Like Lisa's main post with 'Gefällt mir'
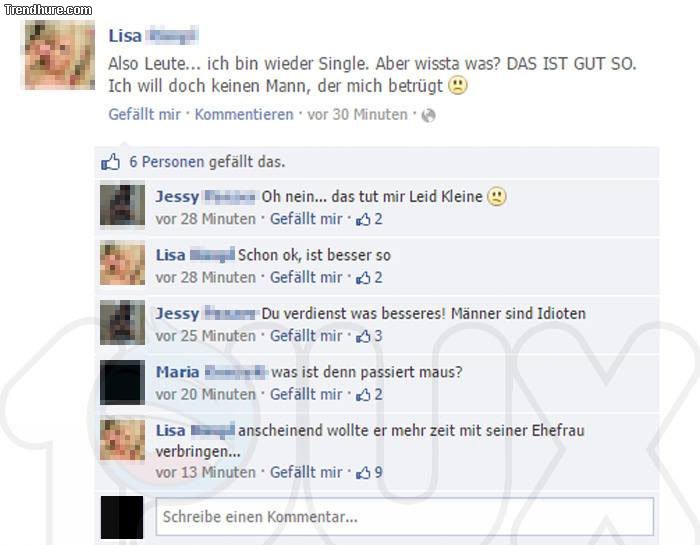The width and height of the screenshot is (700, 545). pyautogui.click(x=145, y=114)
